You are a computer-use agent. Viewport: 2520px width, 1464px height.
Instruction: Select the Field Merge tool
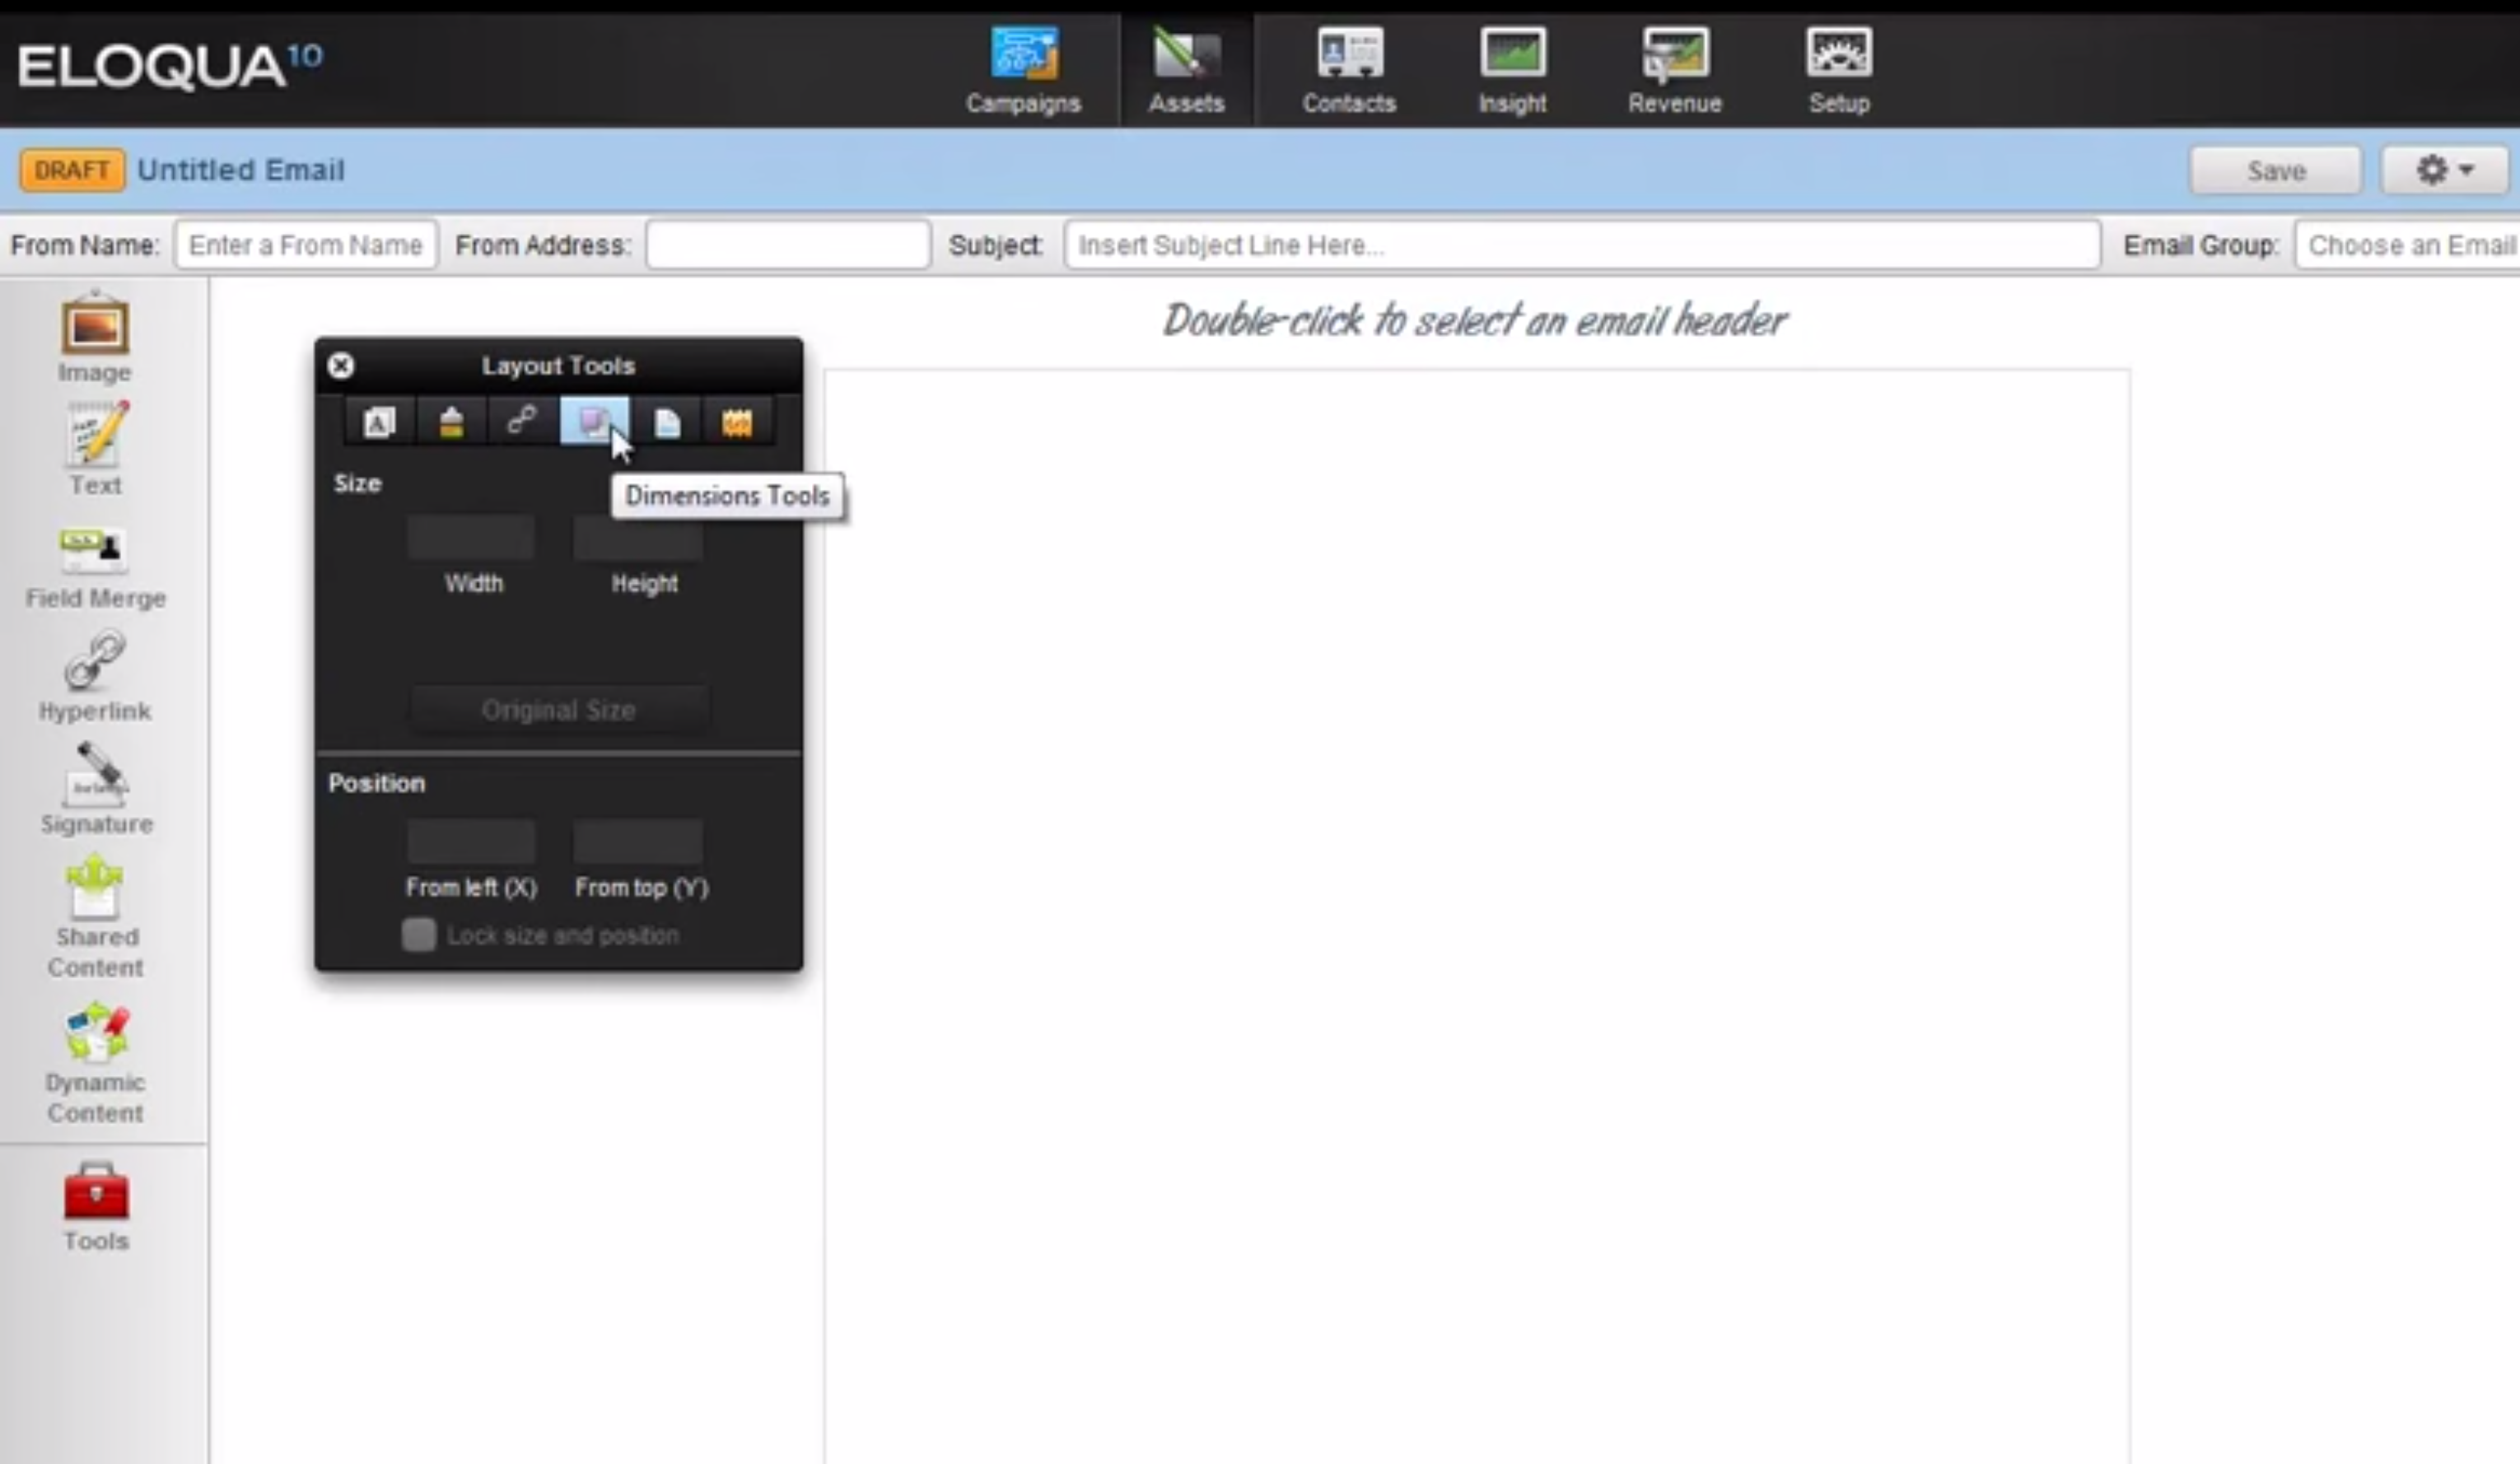point(95,567)
